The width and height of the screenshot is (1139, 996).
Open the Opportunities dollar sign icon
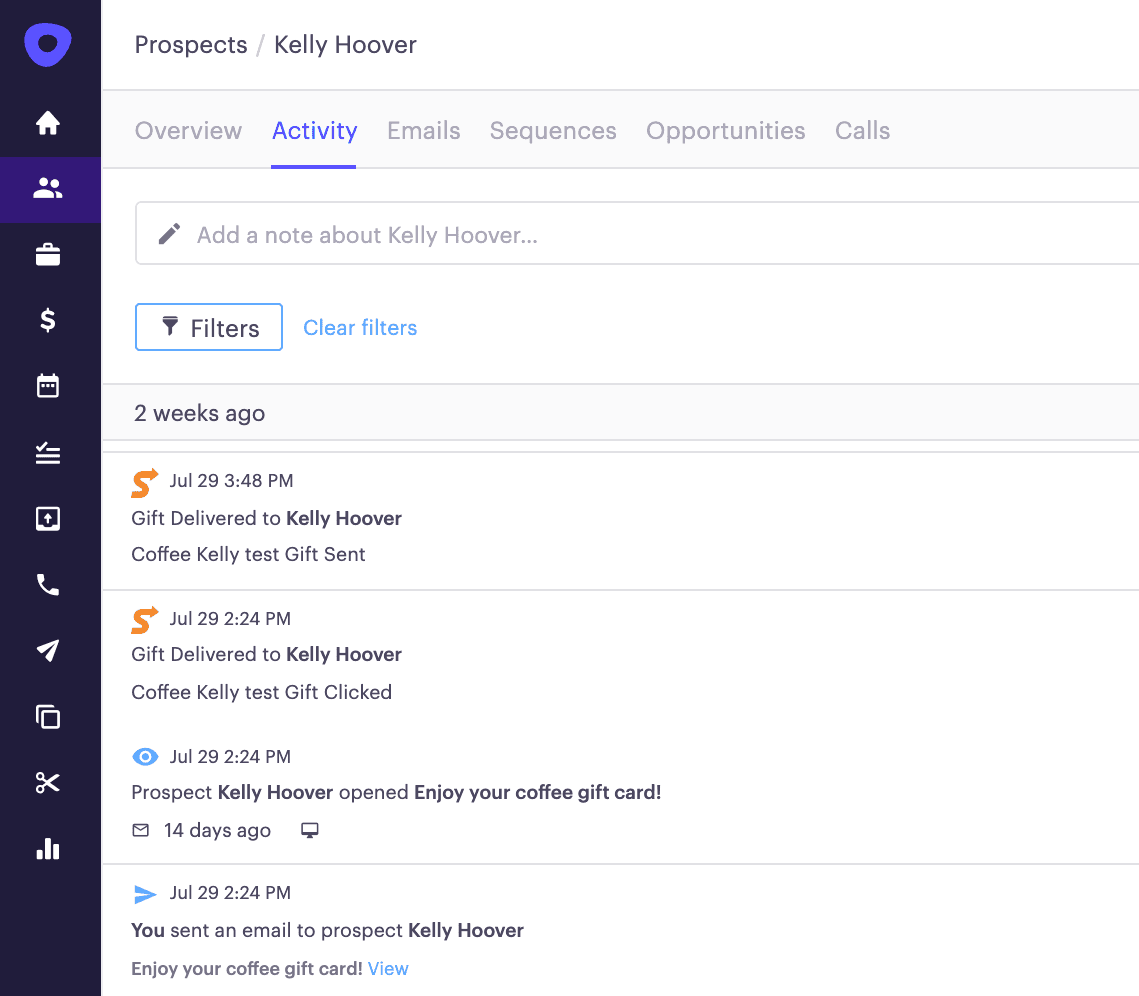coord(48,320)
